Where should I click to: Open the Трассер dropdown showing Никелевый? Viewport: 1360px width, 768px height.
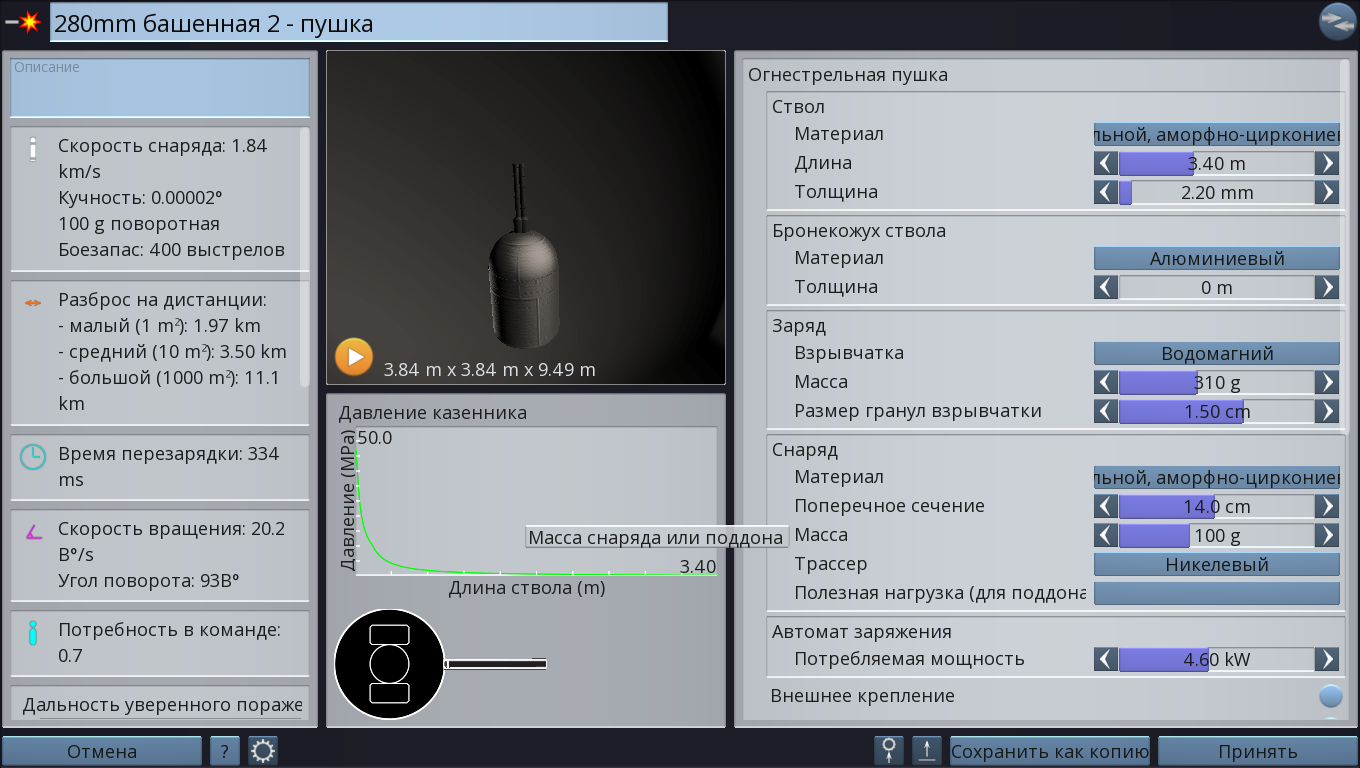[1216, 564]
